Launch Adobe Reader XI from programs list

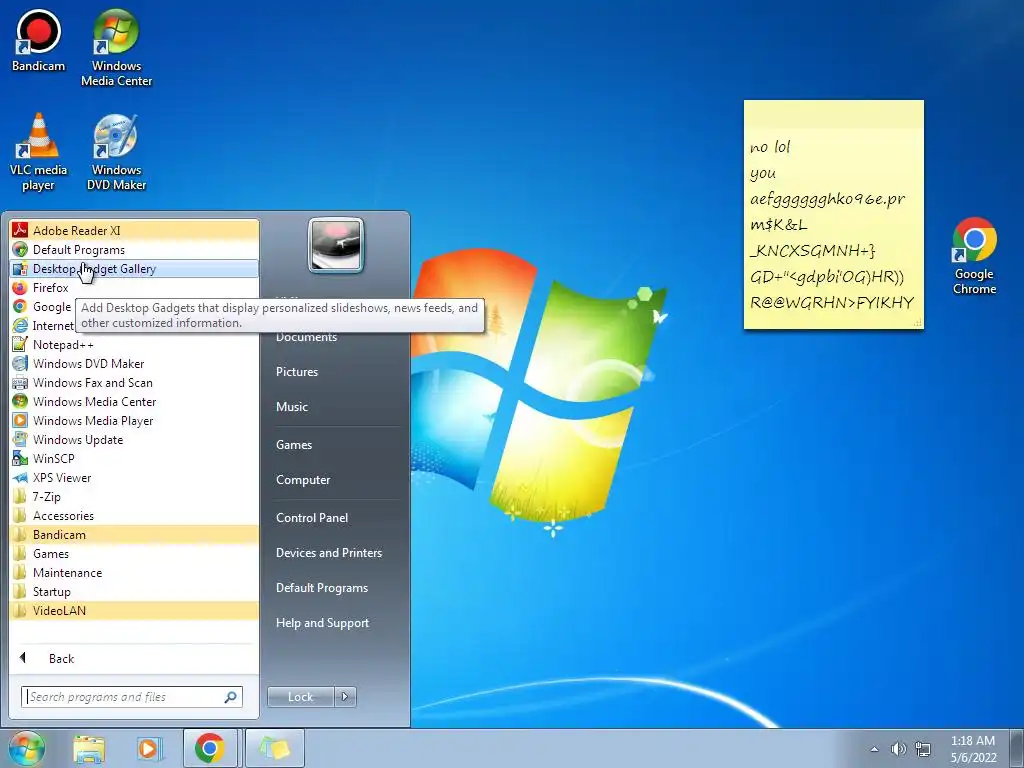134,231
